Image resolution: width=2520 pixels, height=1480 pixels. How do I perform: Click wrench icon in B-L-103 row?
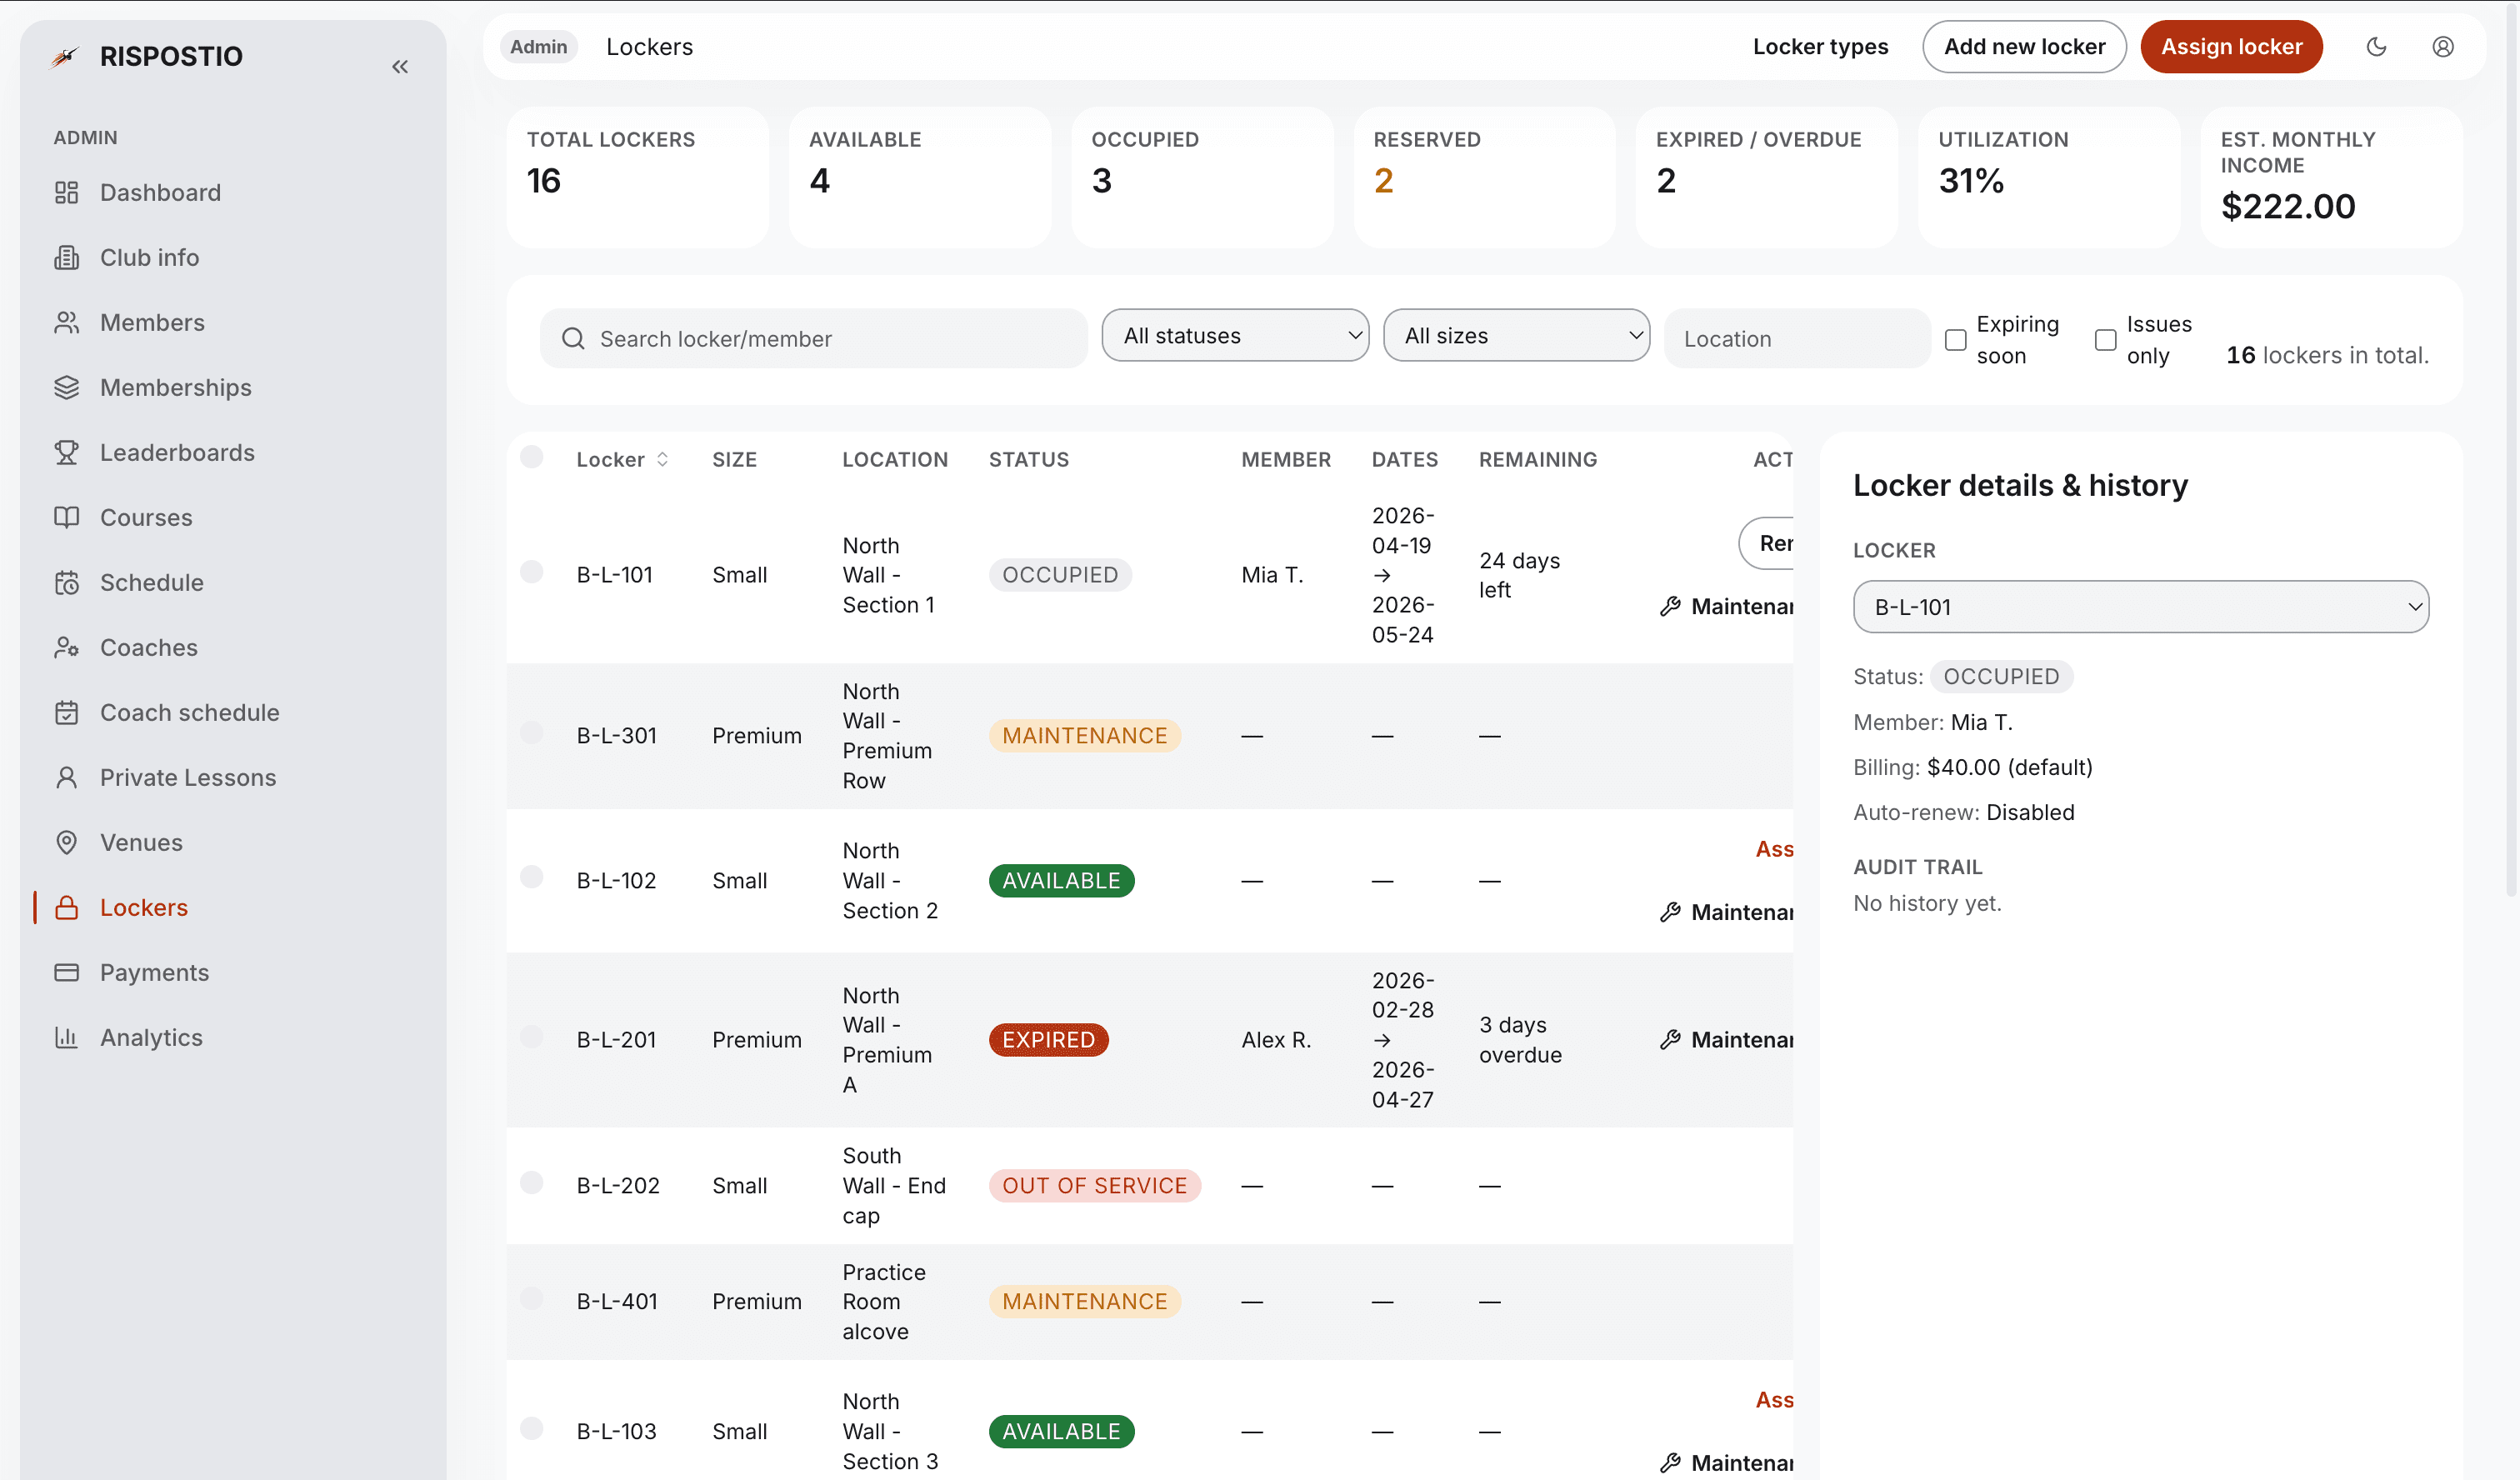click(1670, 1463)
